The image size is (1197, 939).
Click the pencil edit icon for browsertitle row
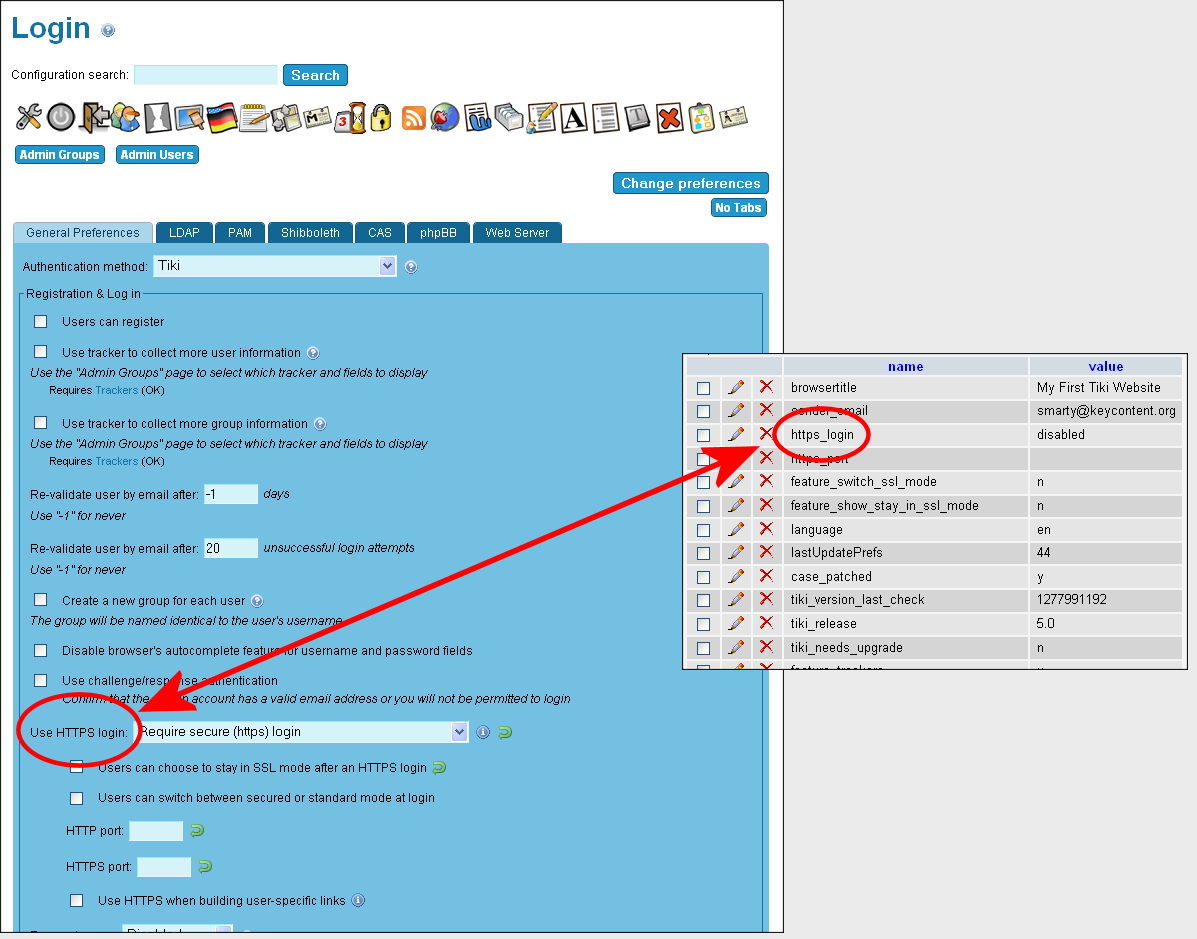(736, 387)
